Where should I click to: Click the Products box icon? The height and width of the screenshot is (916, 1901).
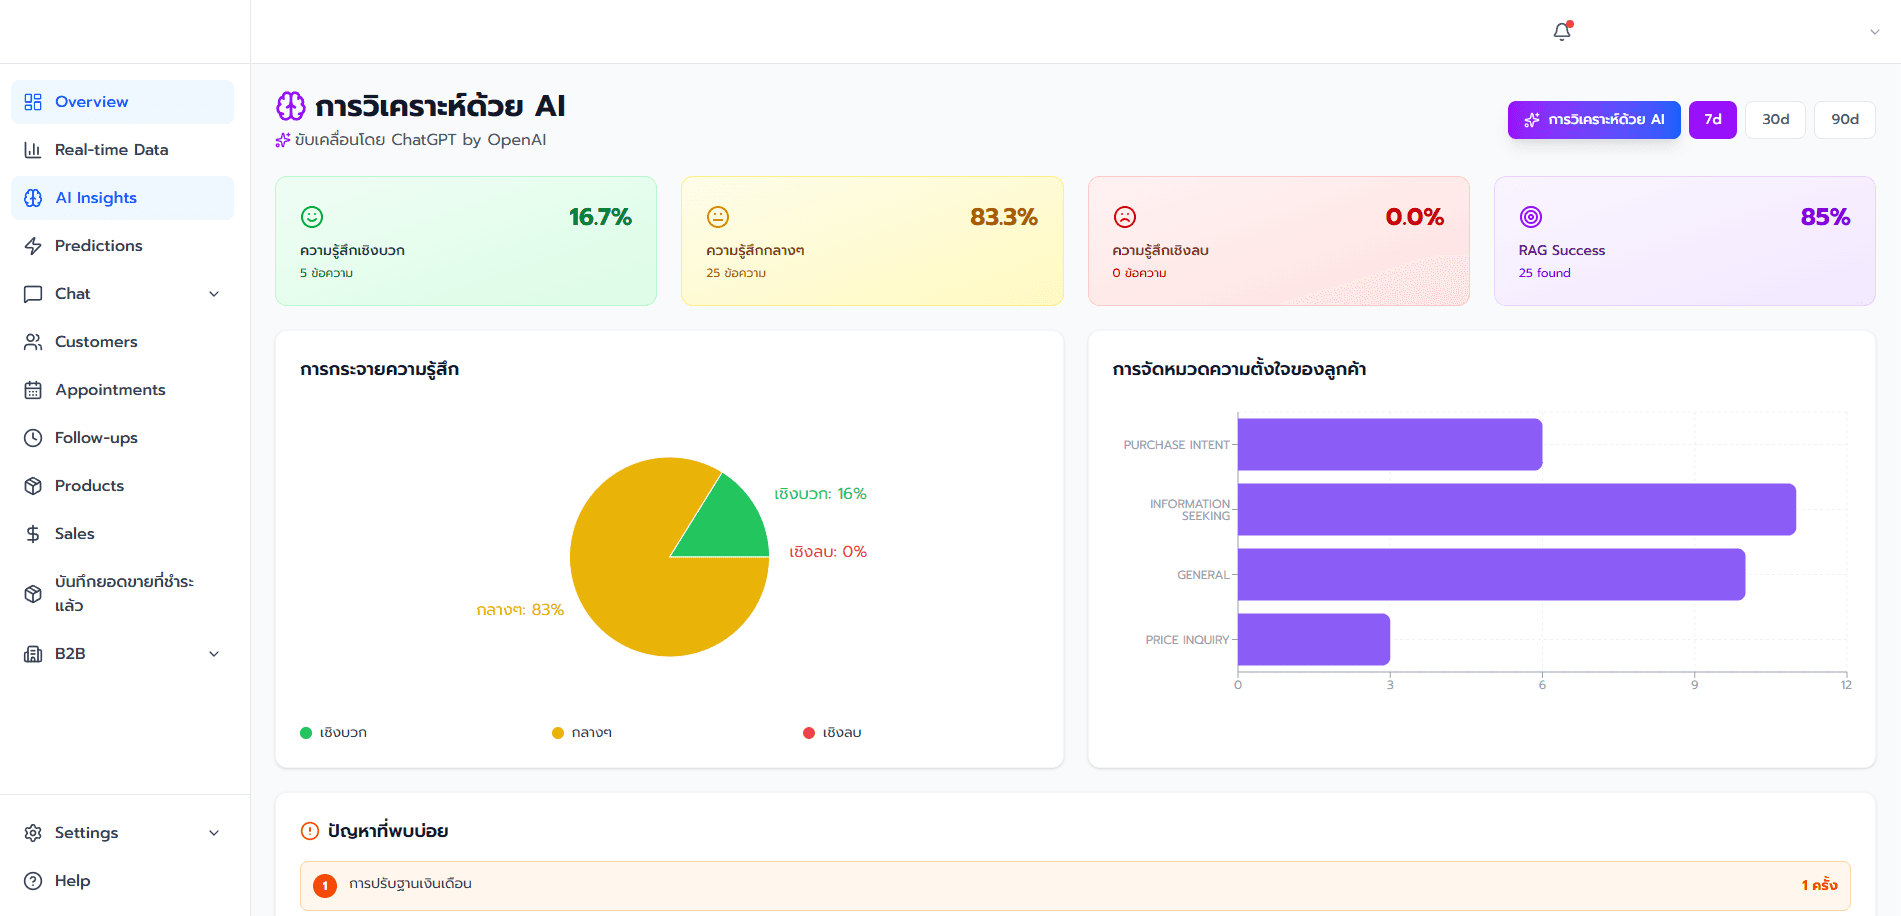[x=33, y=486]
